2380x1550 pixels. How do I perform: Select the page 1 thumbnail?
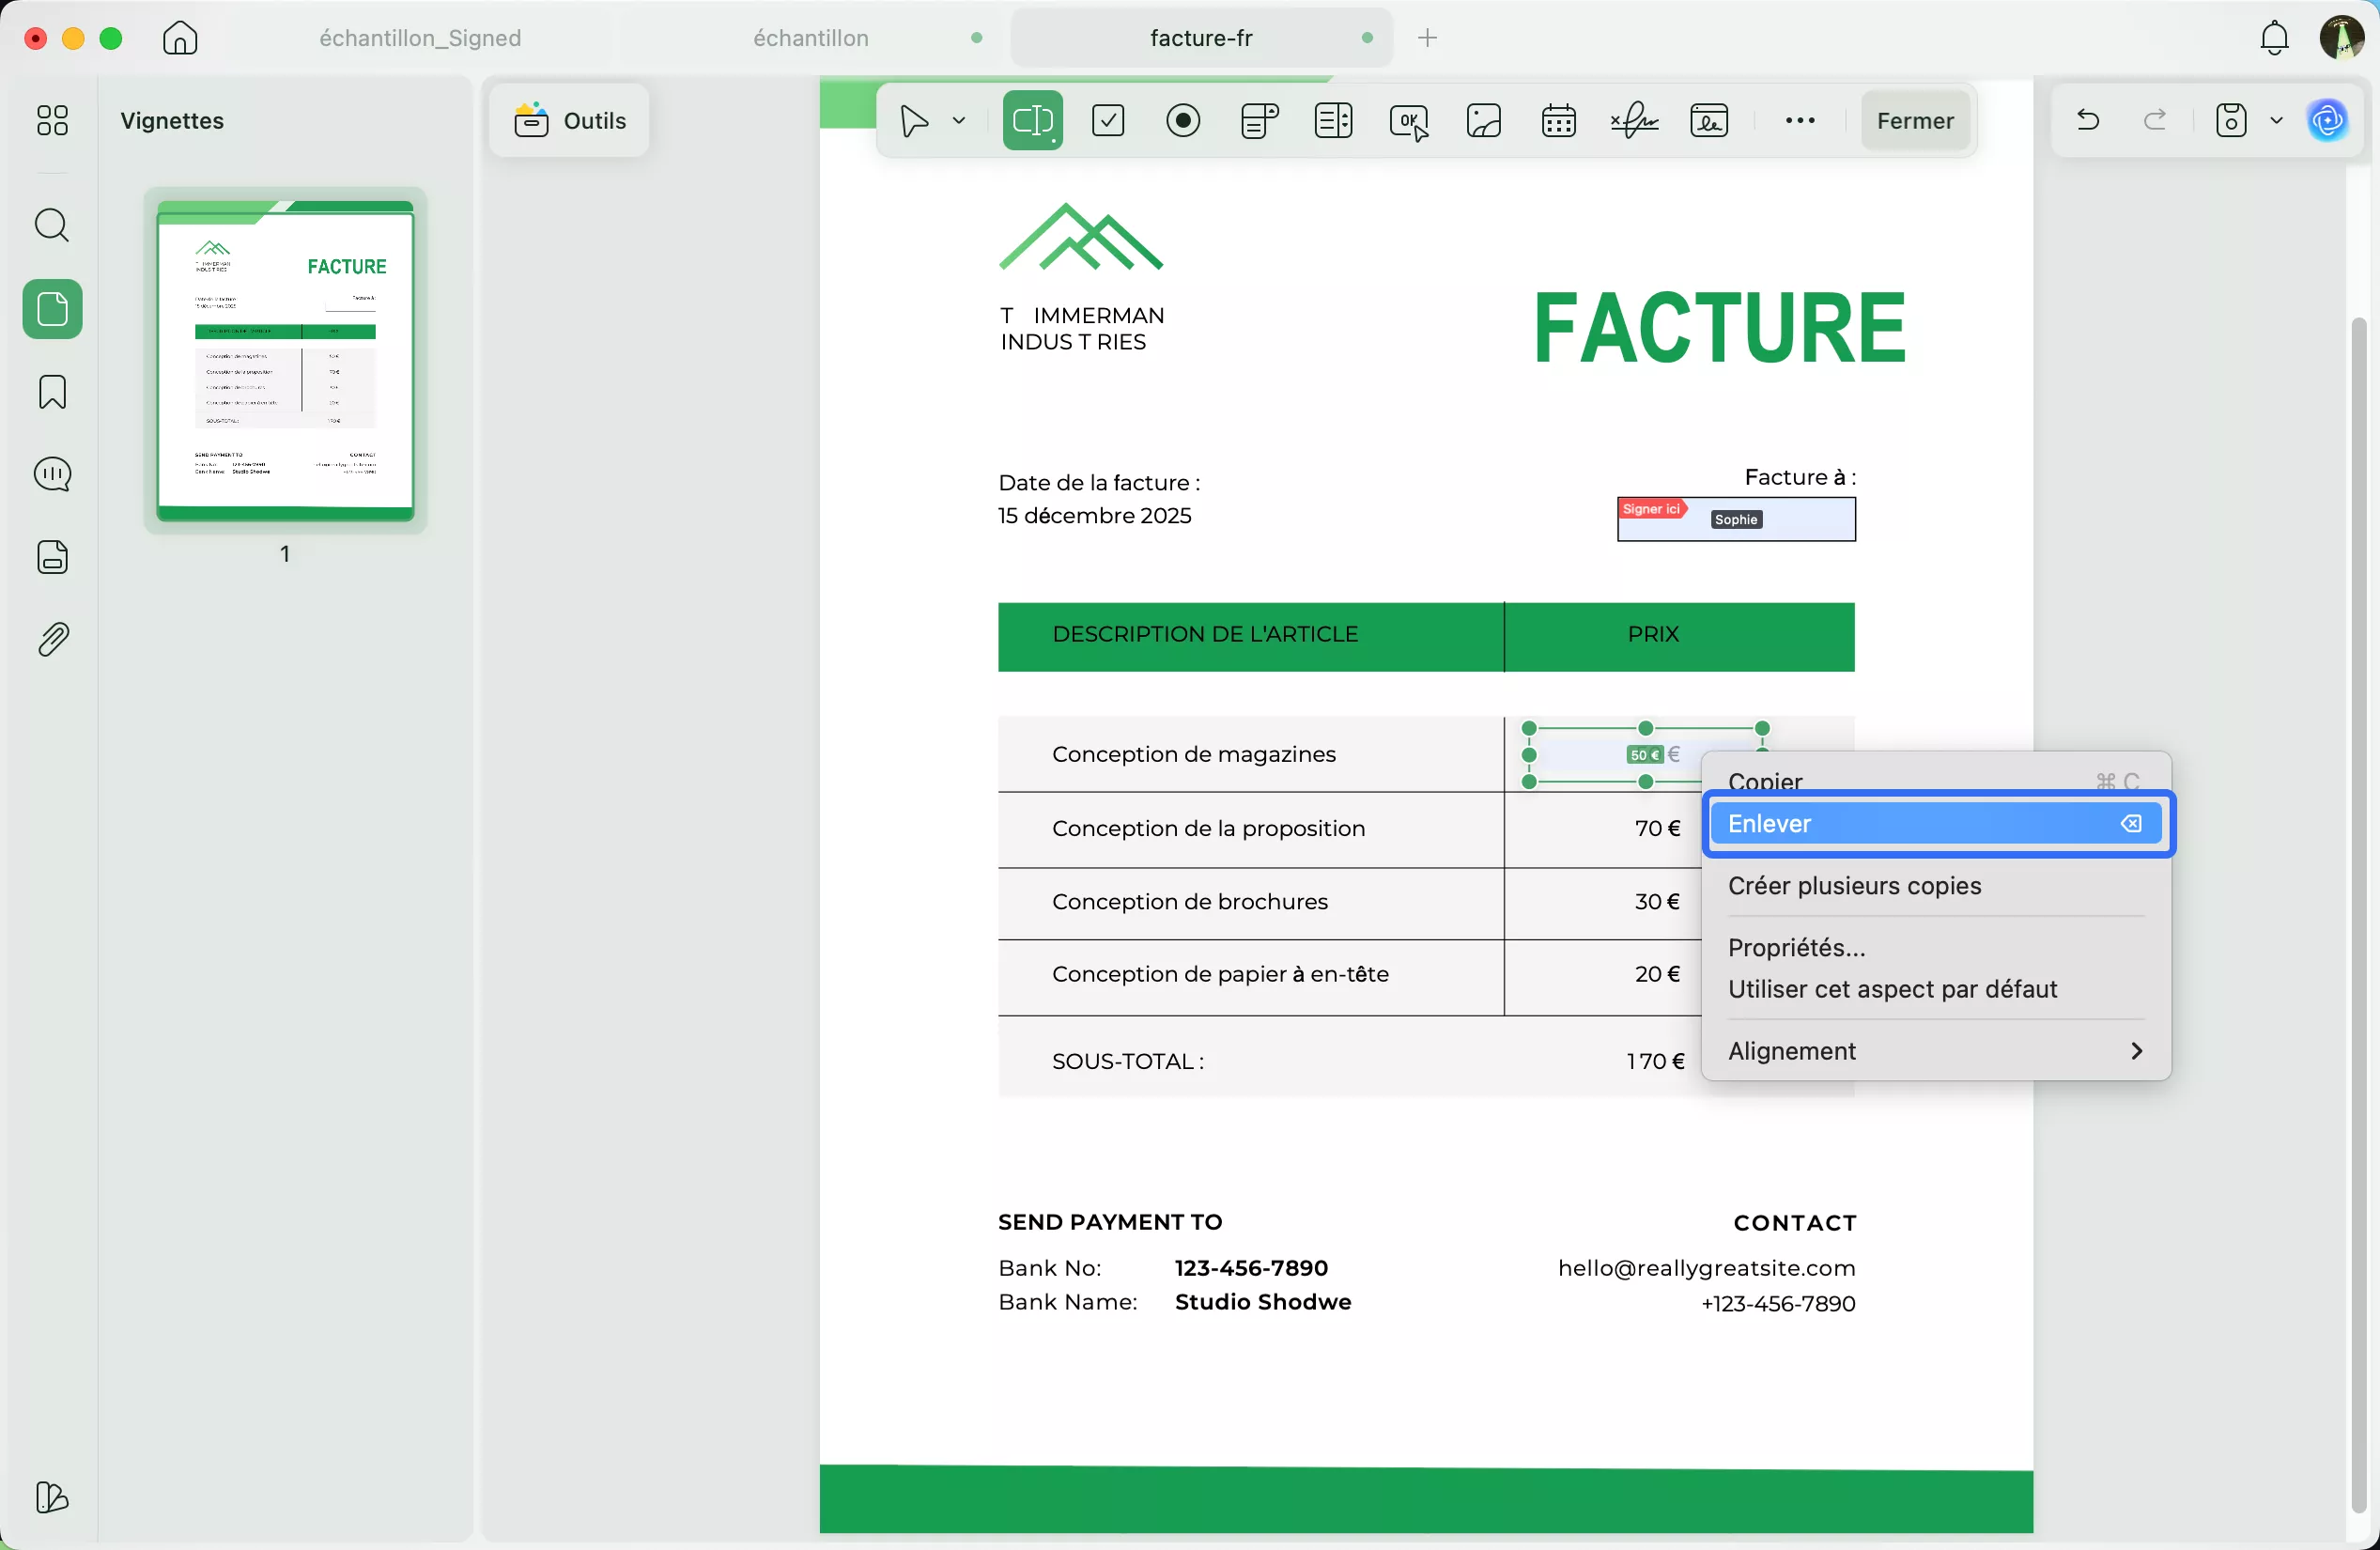(x=285, y=360)
